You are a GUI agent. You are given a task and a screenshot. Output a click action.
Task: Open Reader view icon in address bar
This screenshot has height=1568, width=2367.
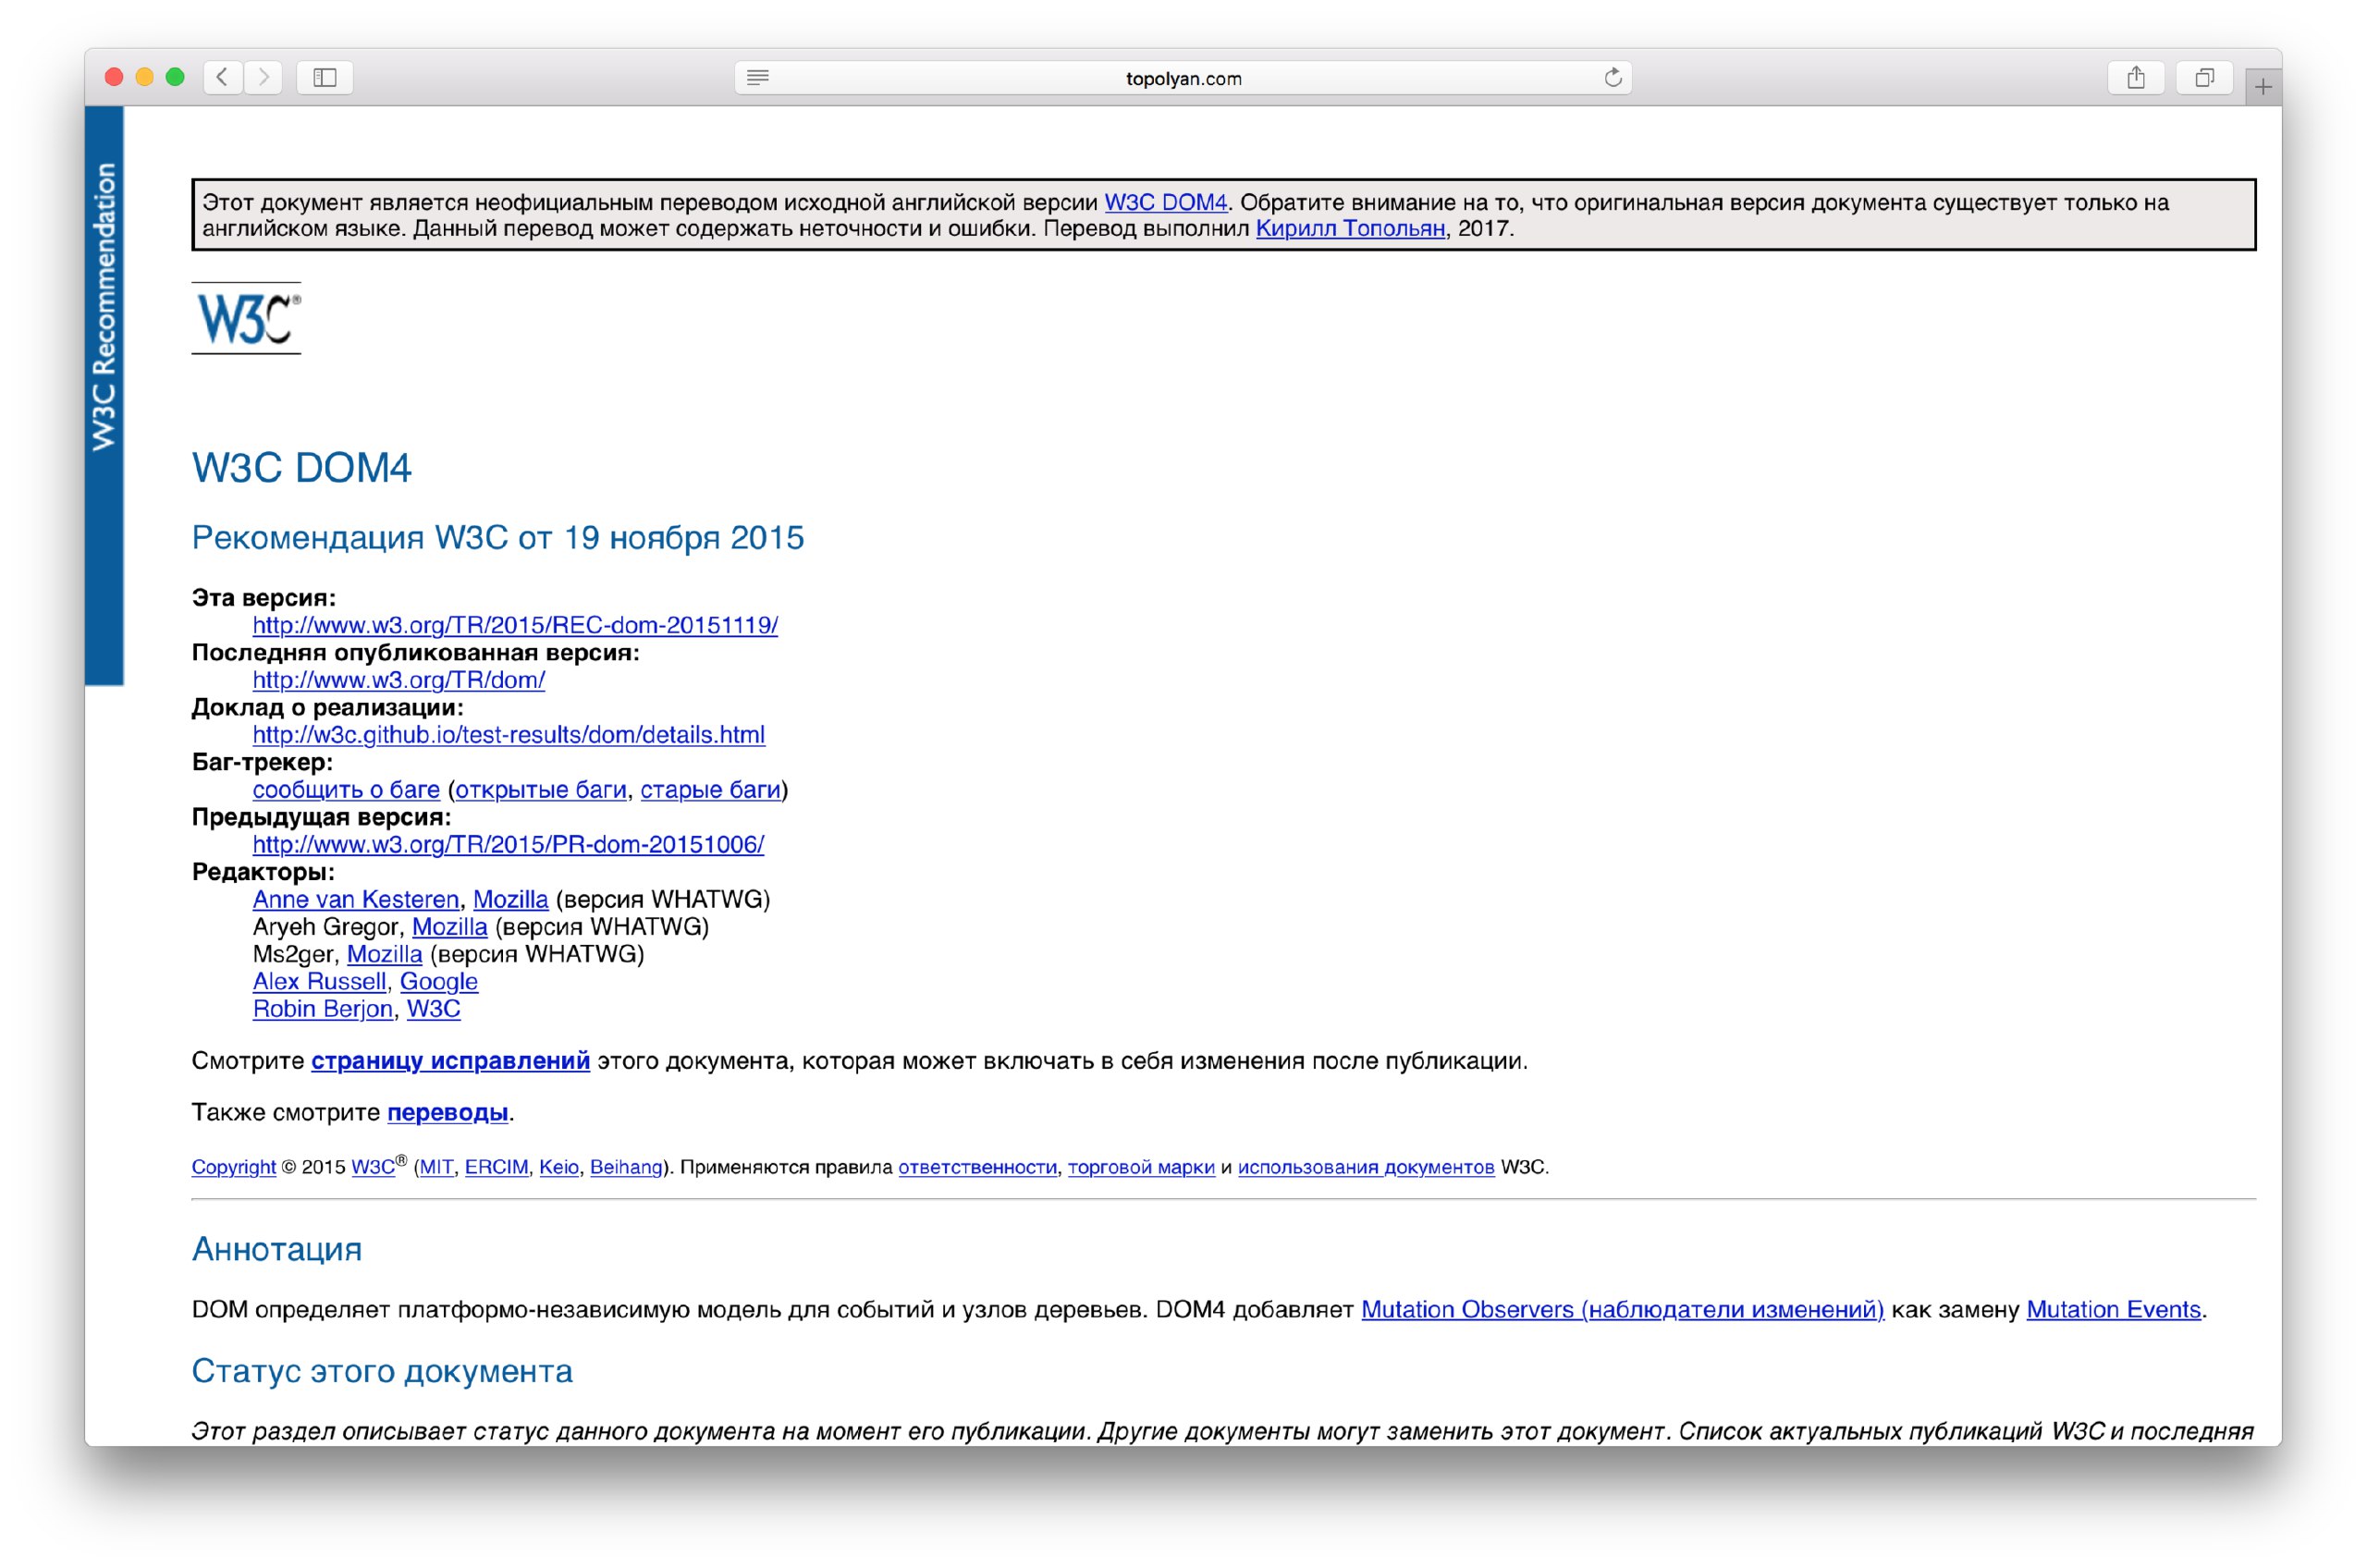click(758, 77)
